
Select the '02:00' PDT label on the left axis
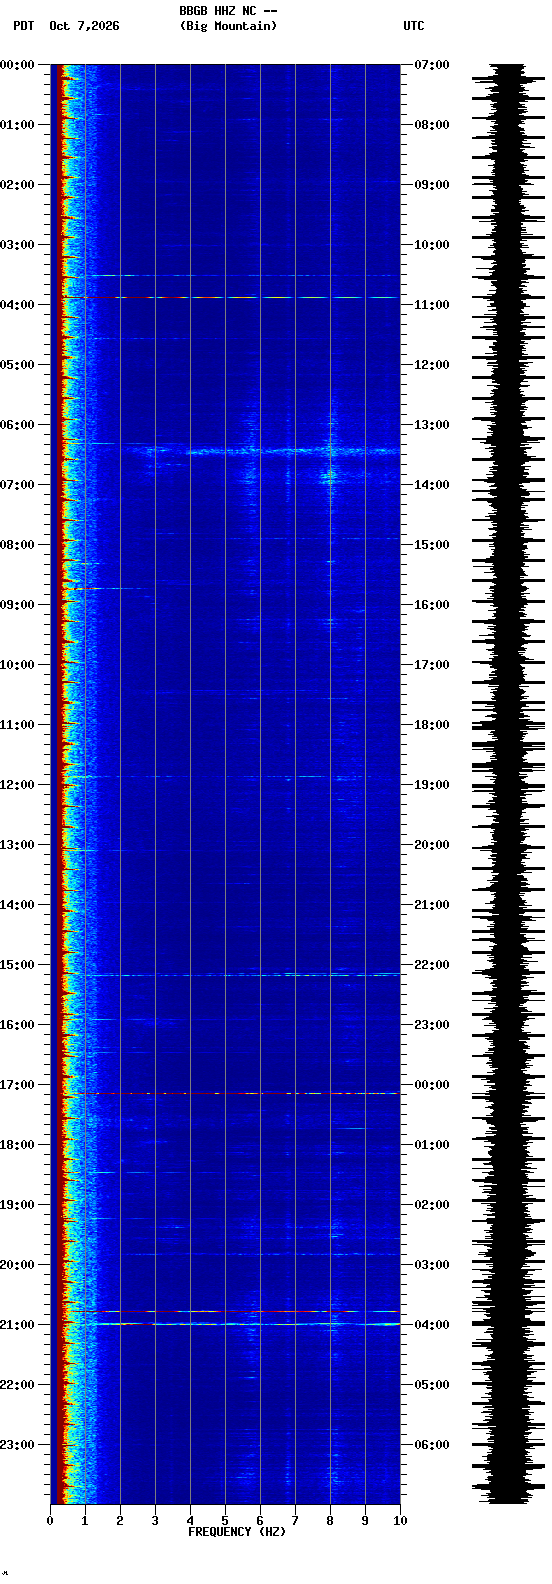17,185
